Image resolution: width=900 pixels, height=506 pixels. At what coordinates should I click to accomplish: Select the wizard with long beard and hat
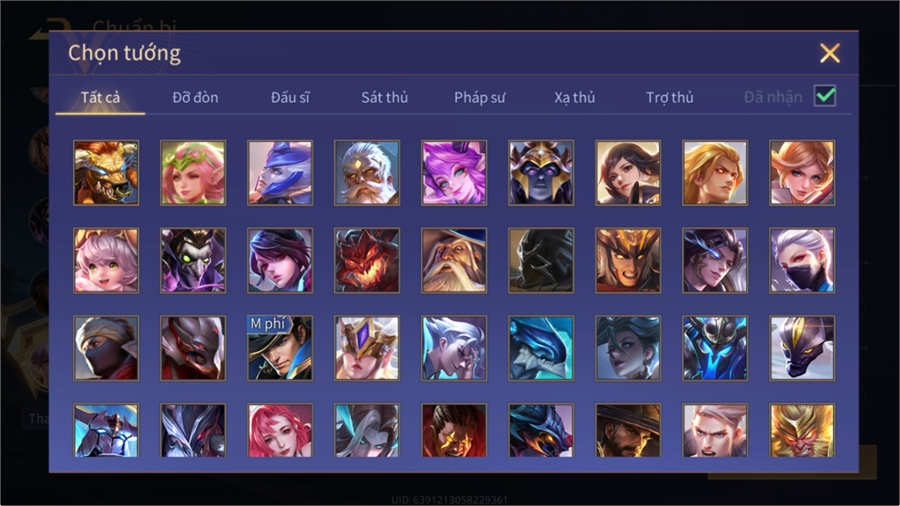454,260
